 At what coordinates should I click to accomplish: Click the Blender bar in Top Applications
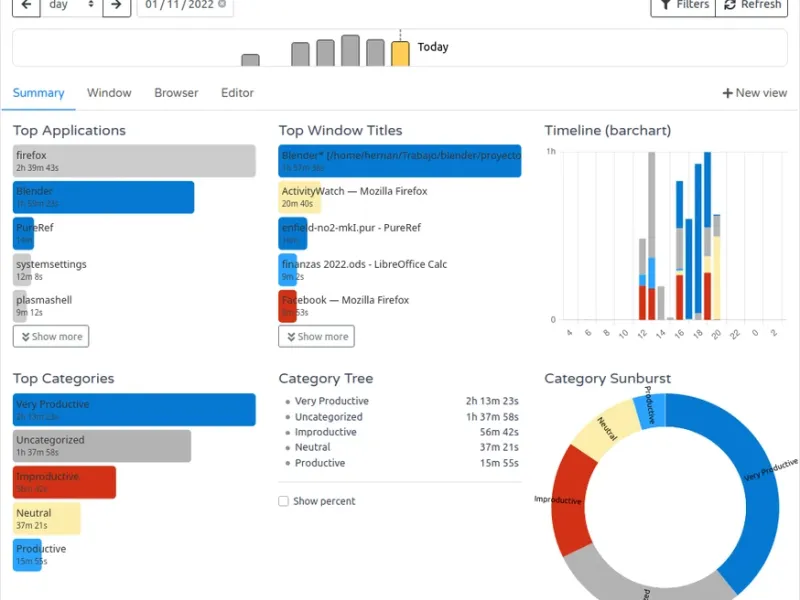point(104,197)
